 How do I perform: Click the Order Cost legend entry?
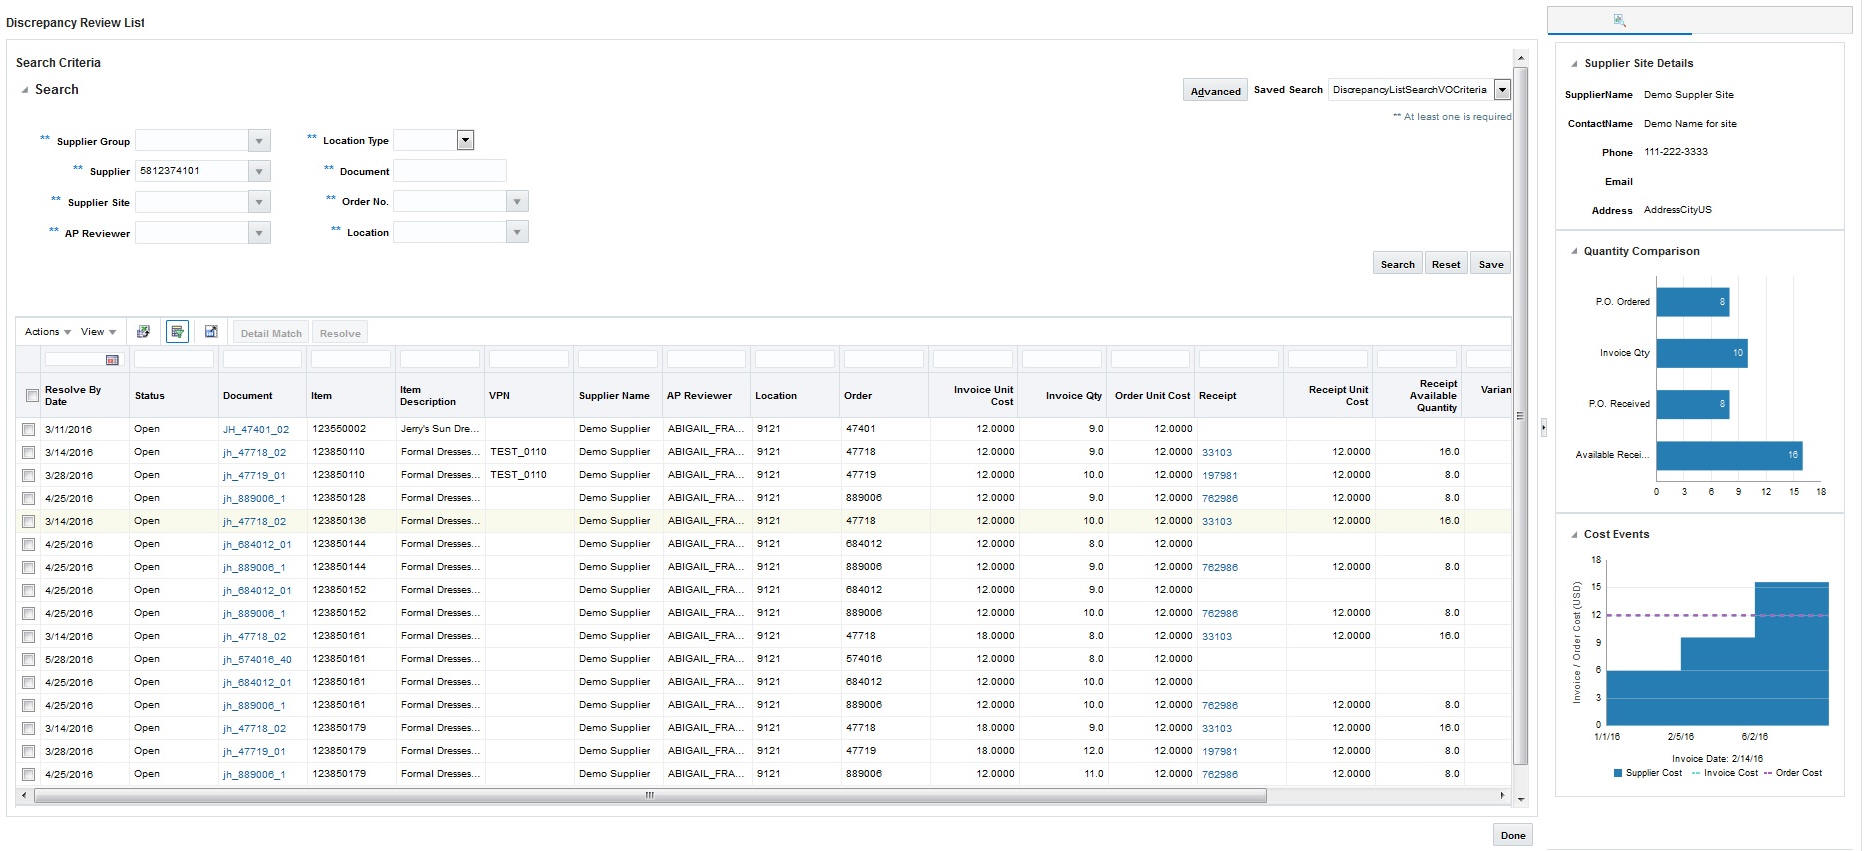1793,773
